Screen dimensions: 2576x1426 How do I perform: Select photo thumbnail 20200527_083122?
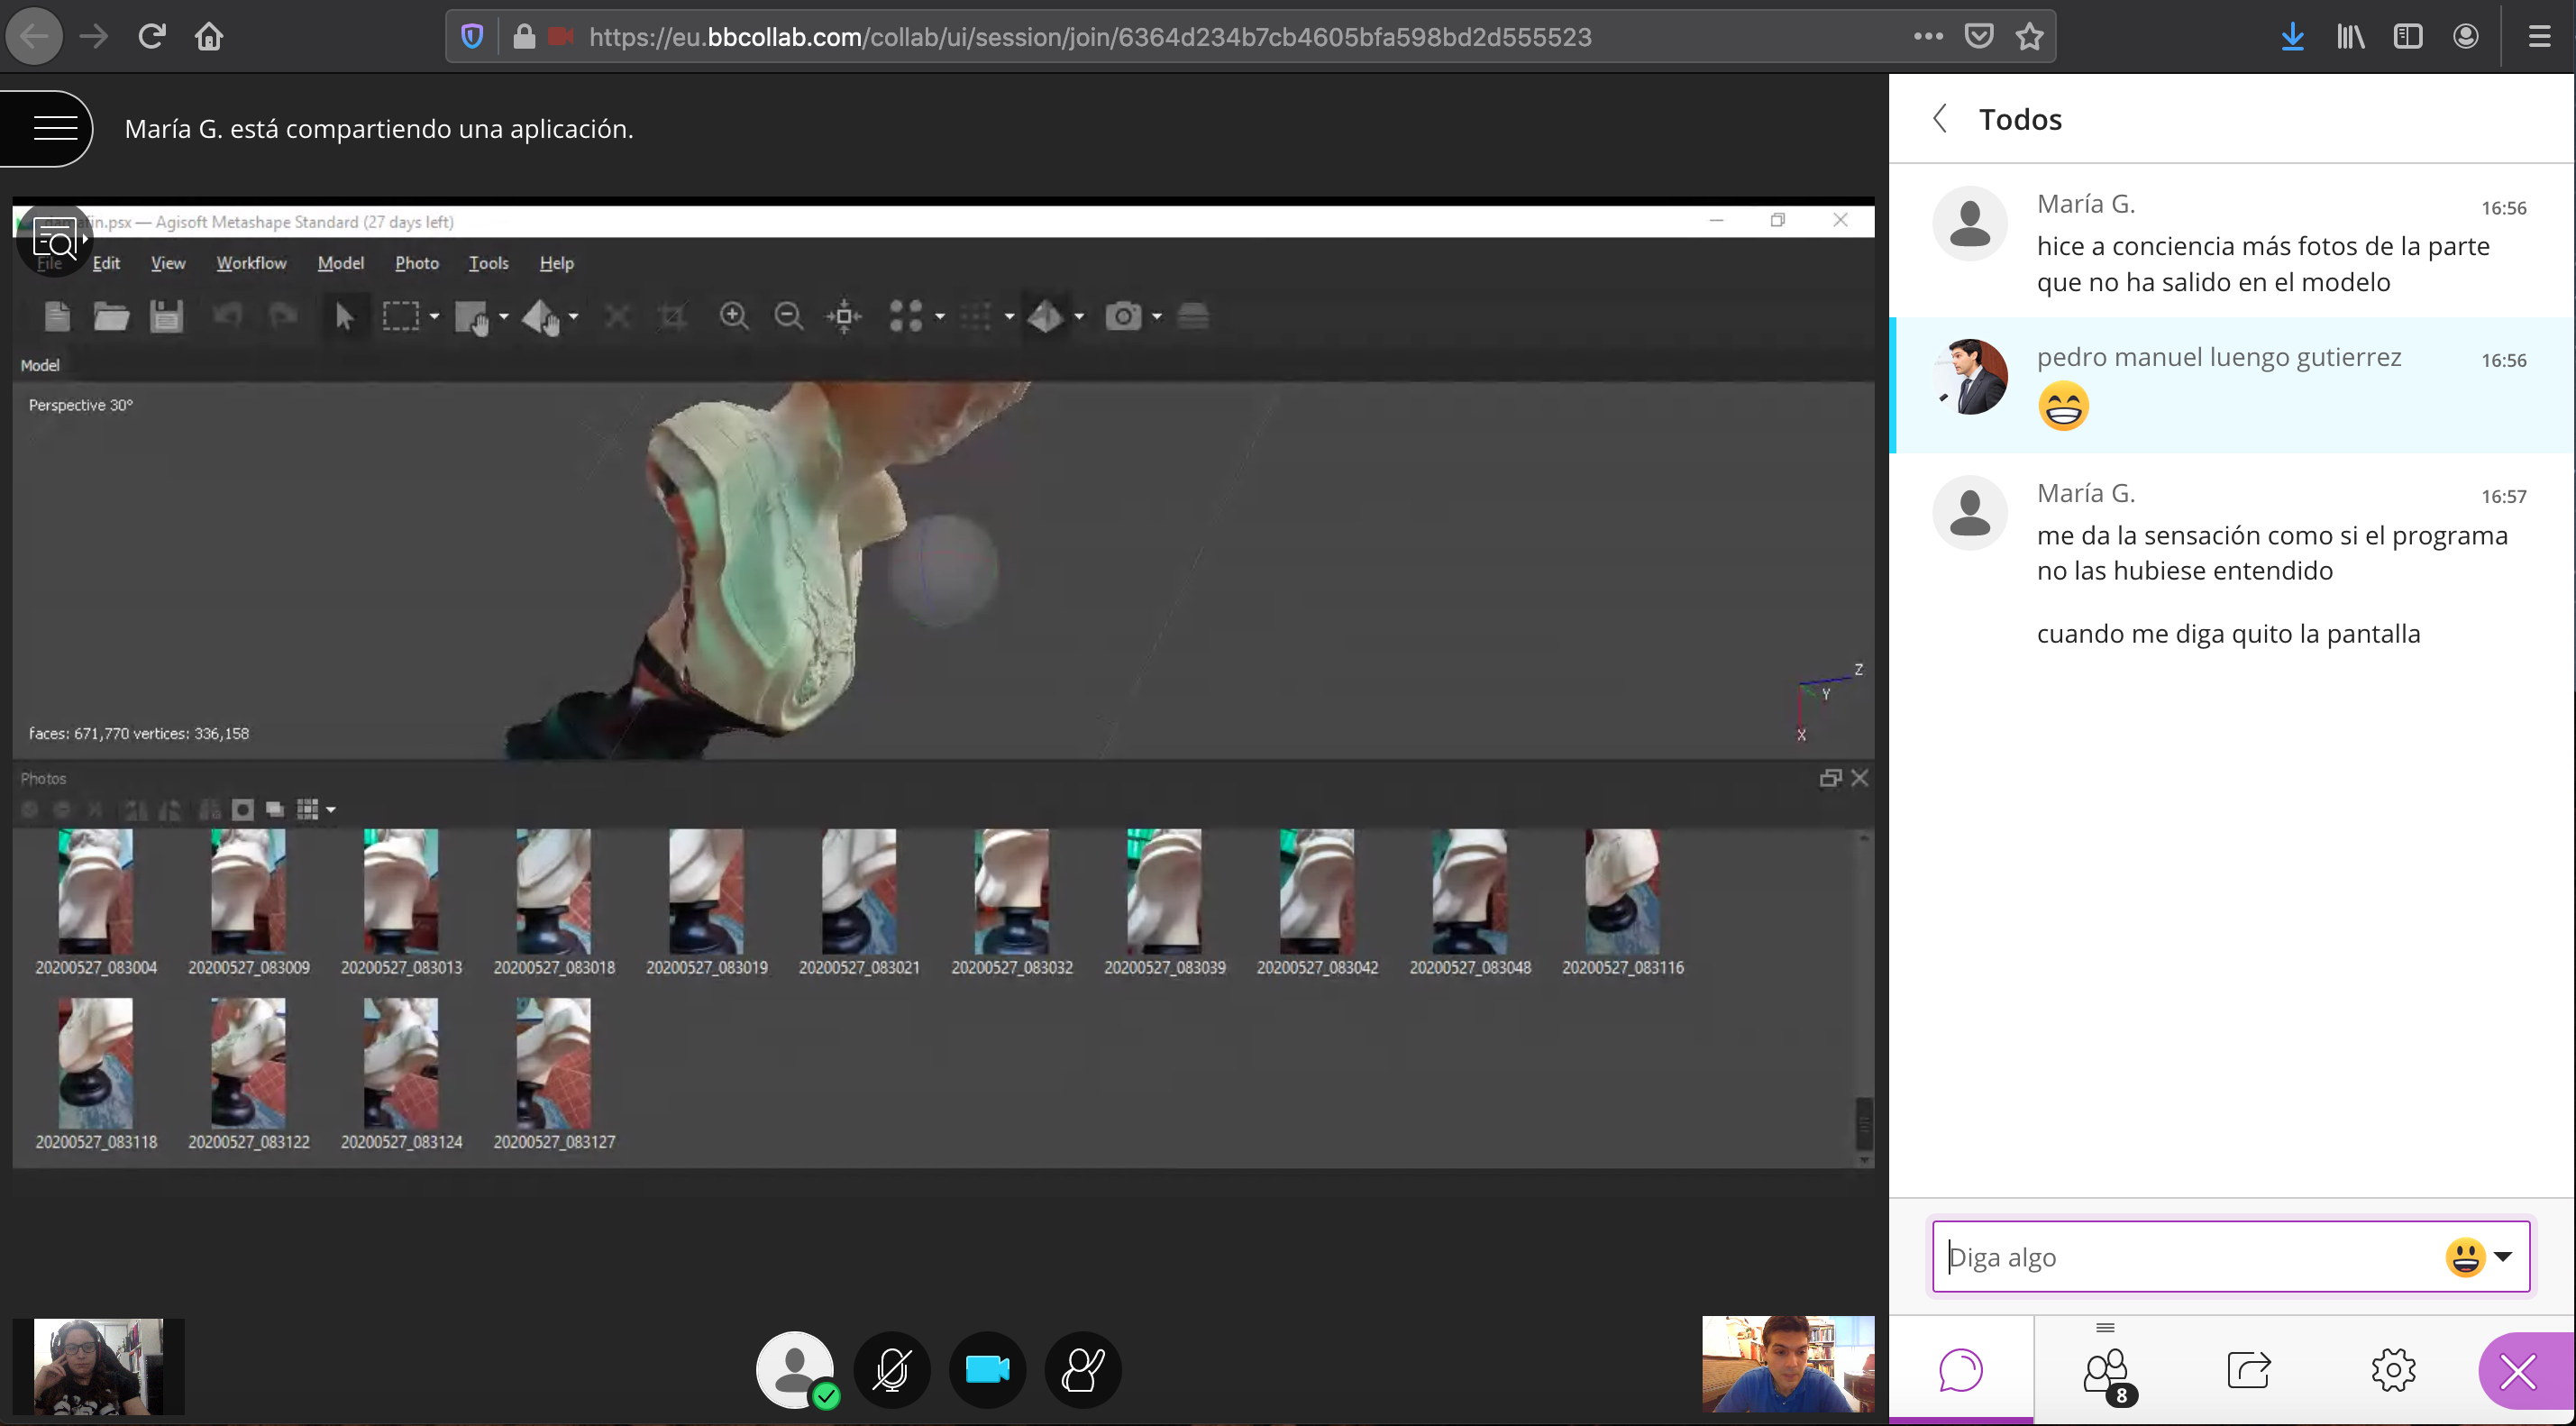pyautogui.click(x=248, y=1063)
